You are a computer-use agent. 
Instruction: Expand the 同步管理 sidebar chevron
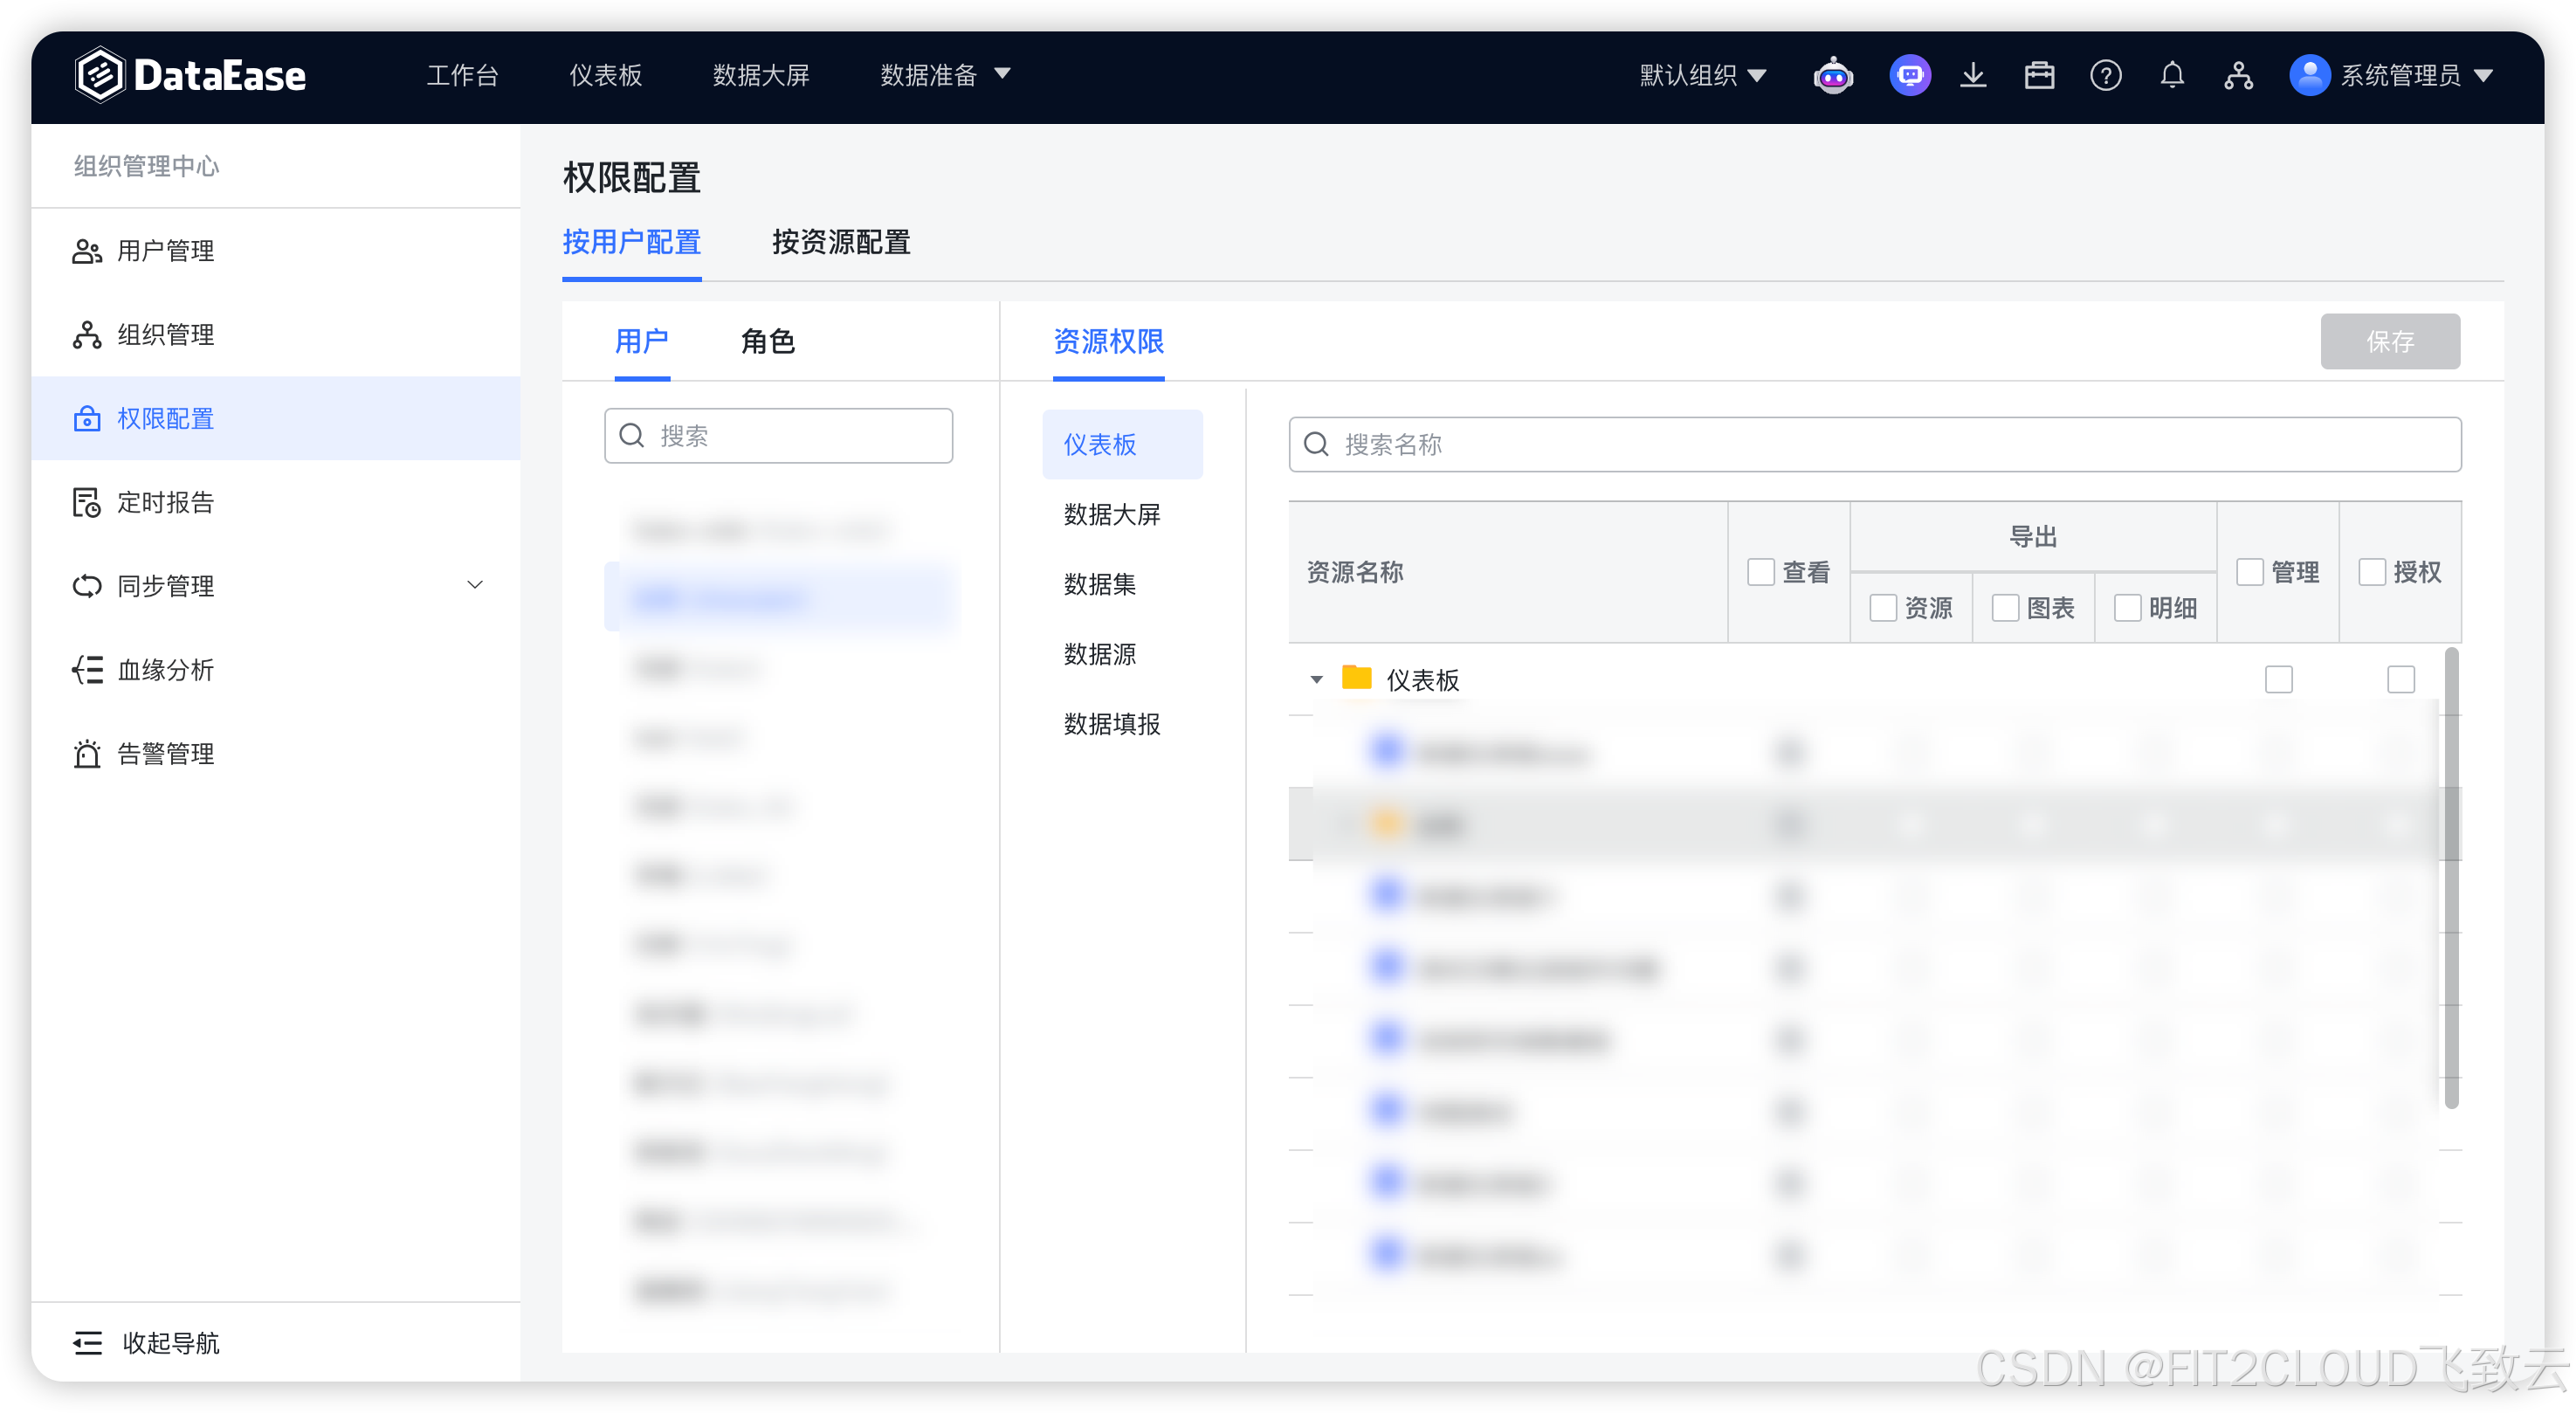pyautogui.click(x=475, y=585)
